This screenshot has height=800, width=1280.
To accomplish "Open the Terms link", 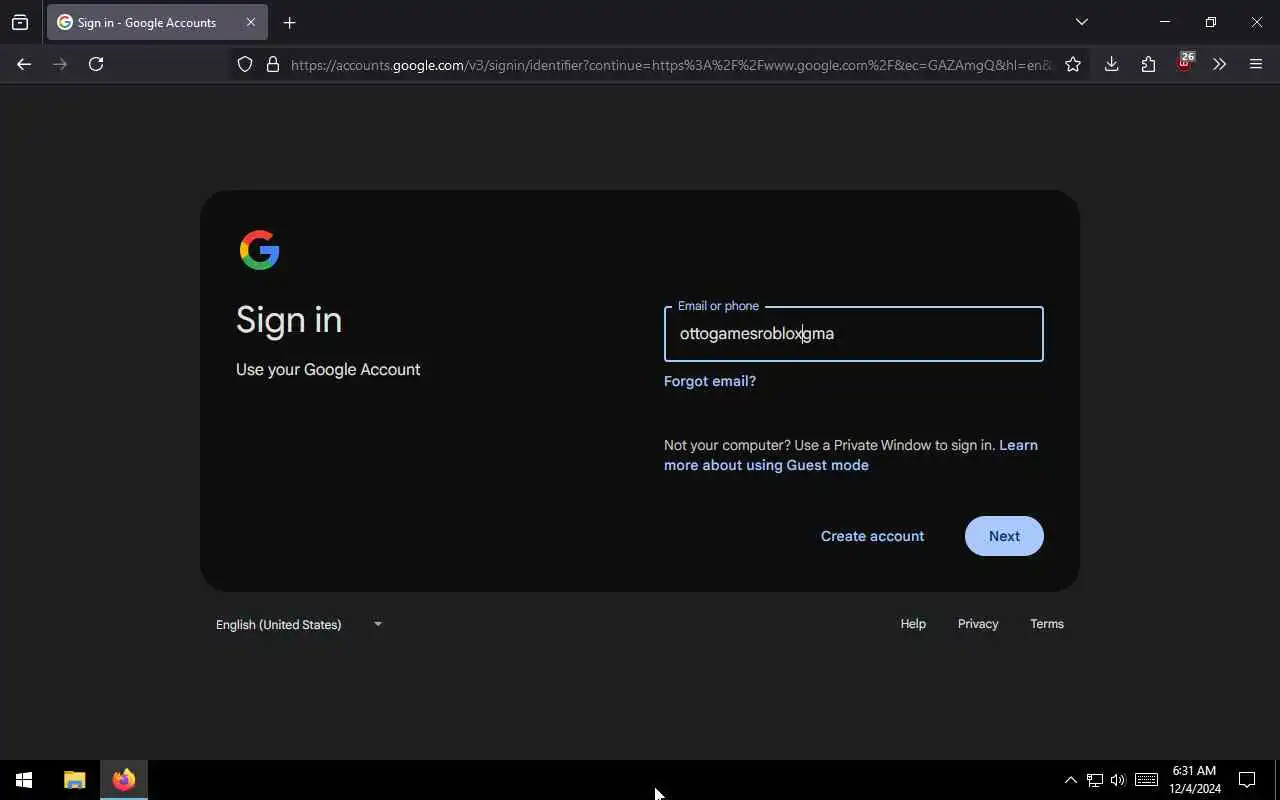I will coord(1047,624).
